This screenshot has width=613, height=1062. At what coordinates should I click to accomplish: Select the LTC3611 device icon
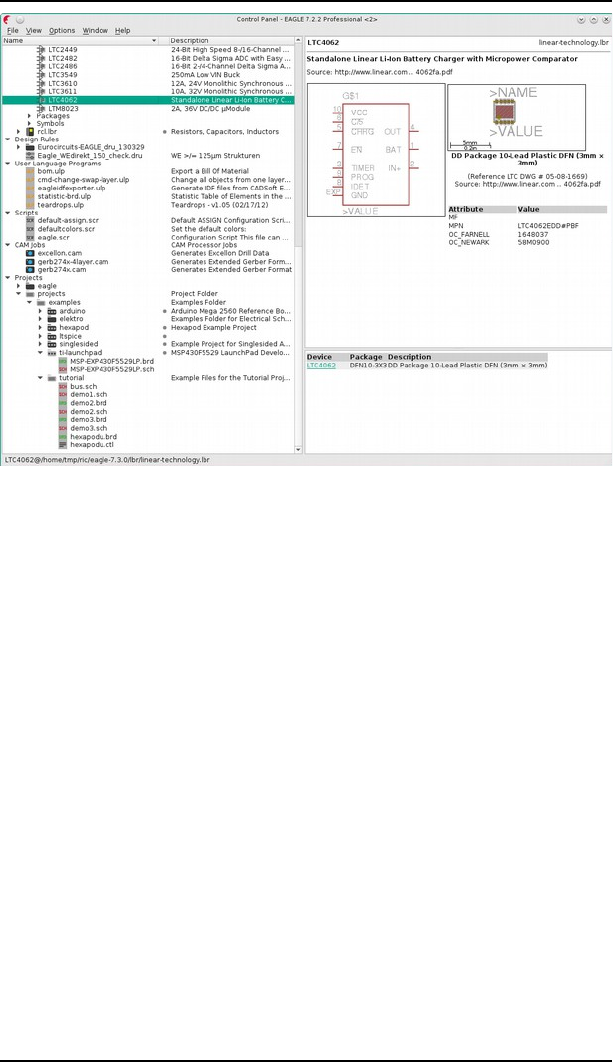41,91
